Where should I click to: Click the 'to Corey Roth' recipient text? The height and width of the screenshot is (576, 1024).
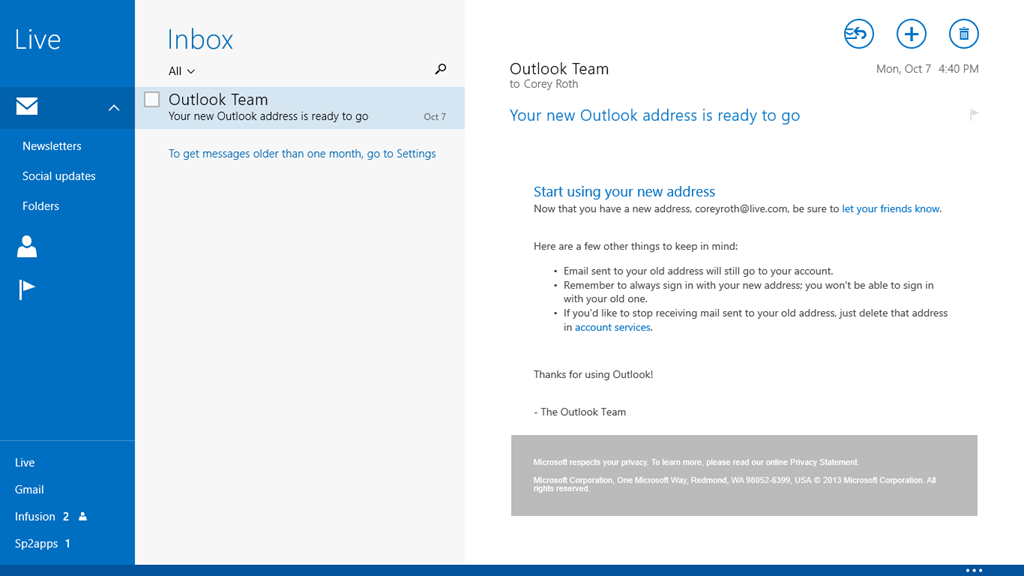(544, 84)
